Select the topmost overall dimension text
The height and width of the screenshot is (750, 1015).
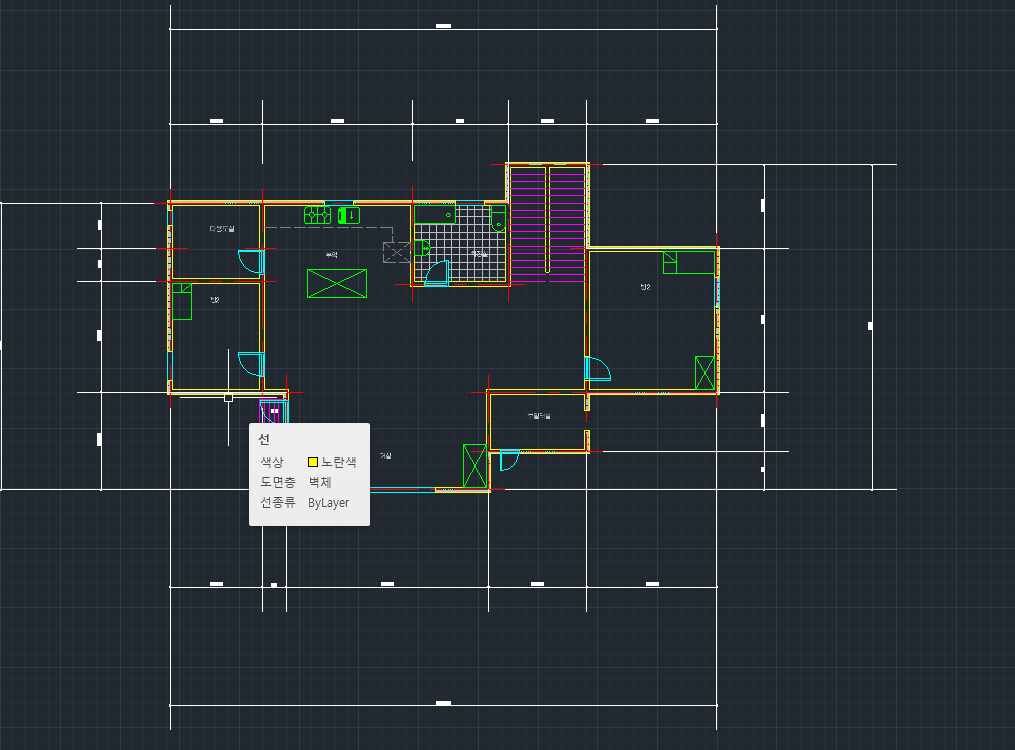443,26
